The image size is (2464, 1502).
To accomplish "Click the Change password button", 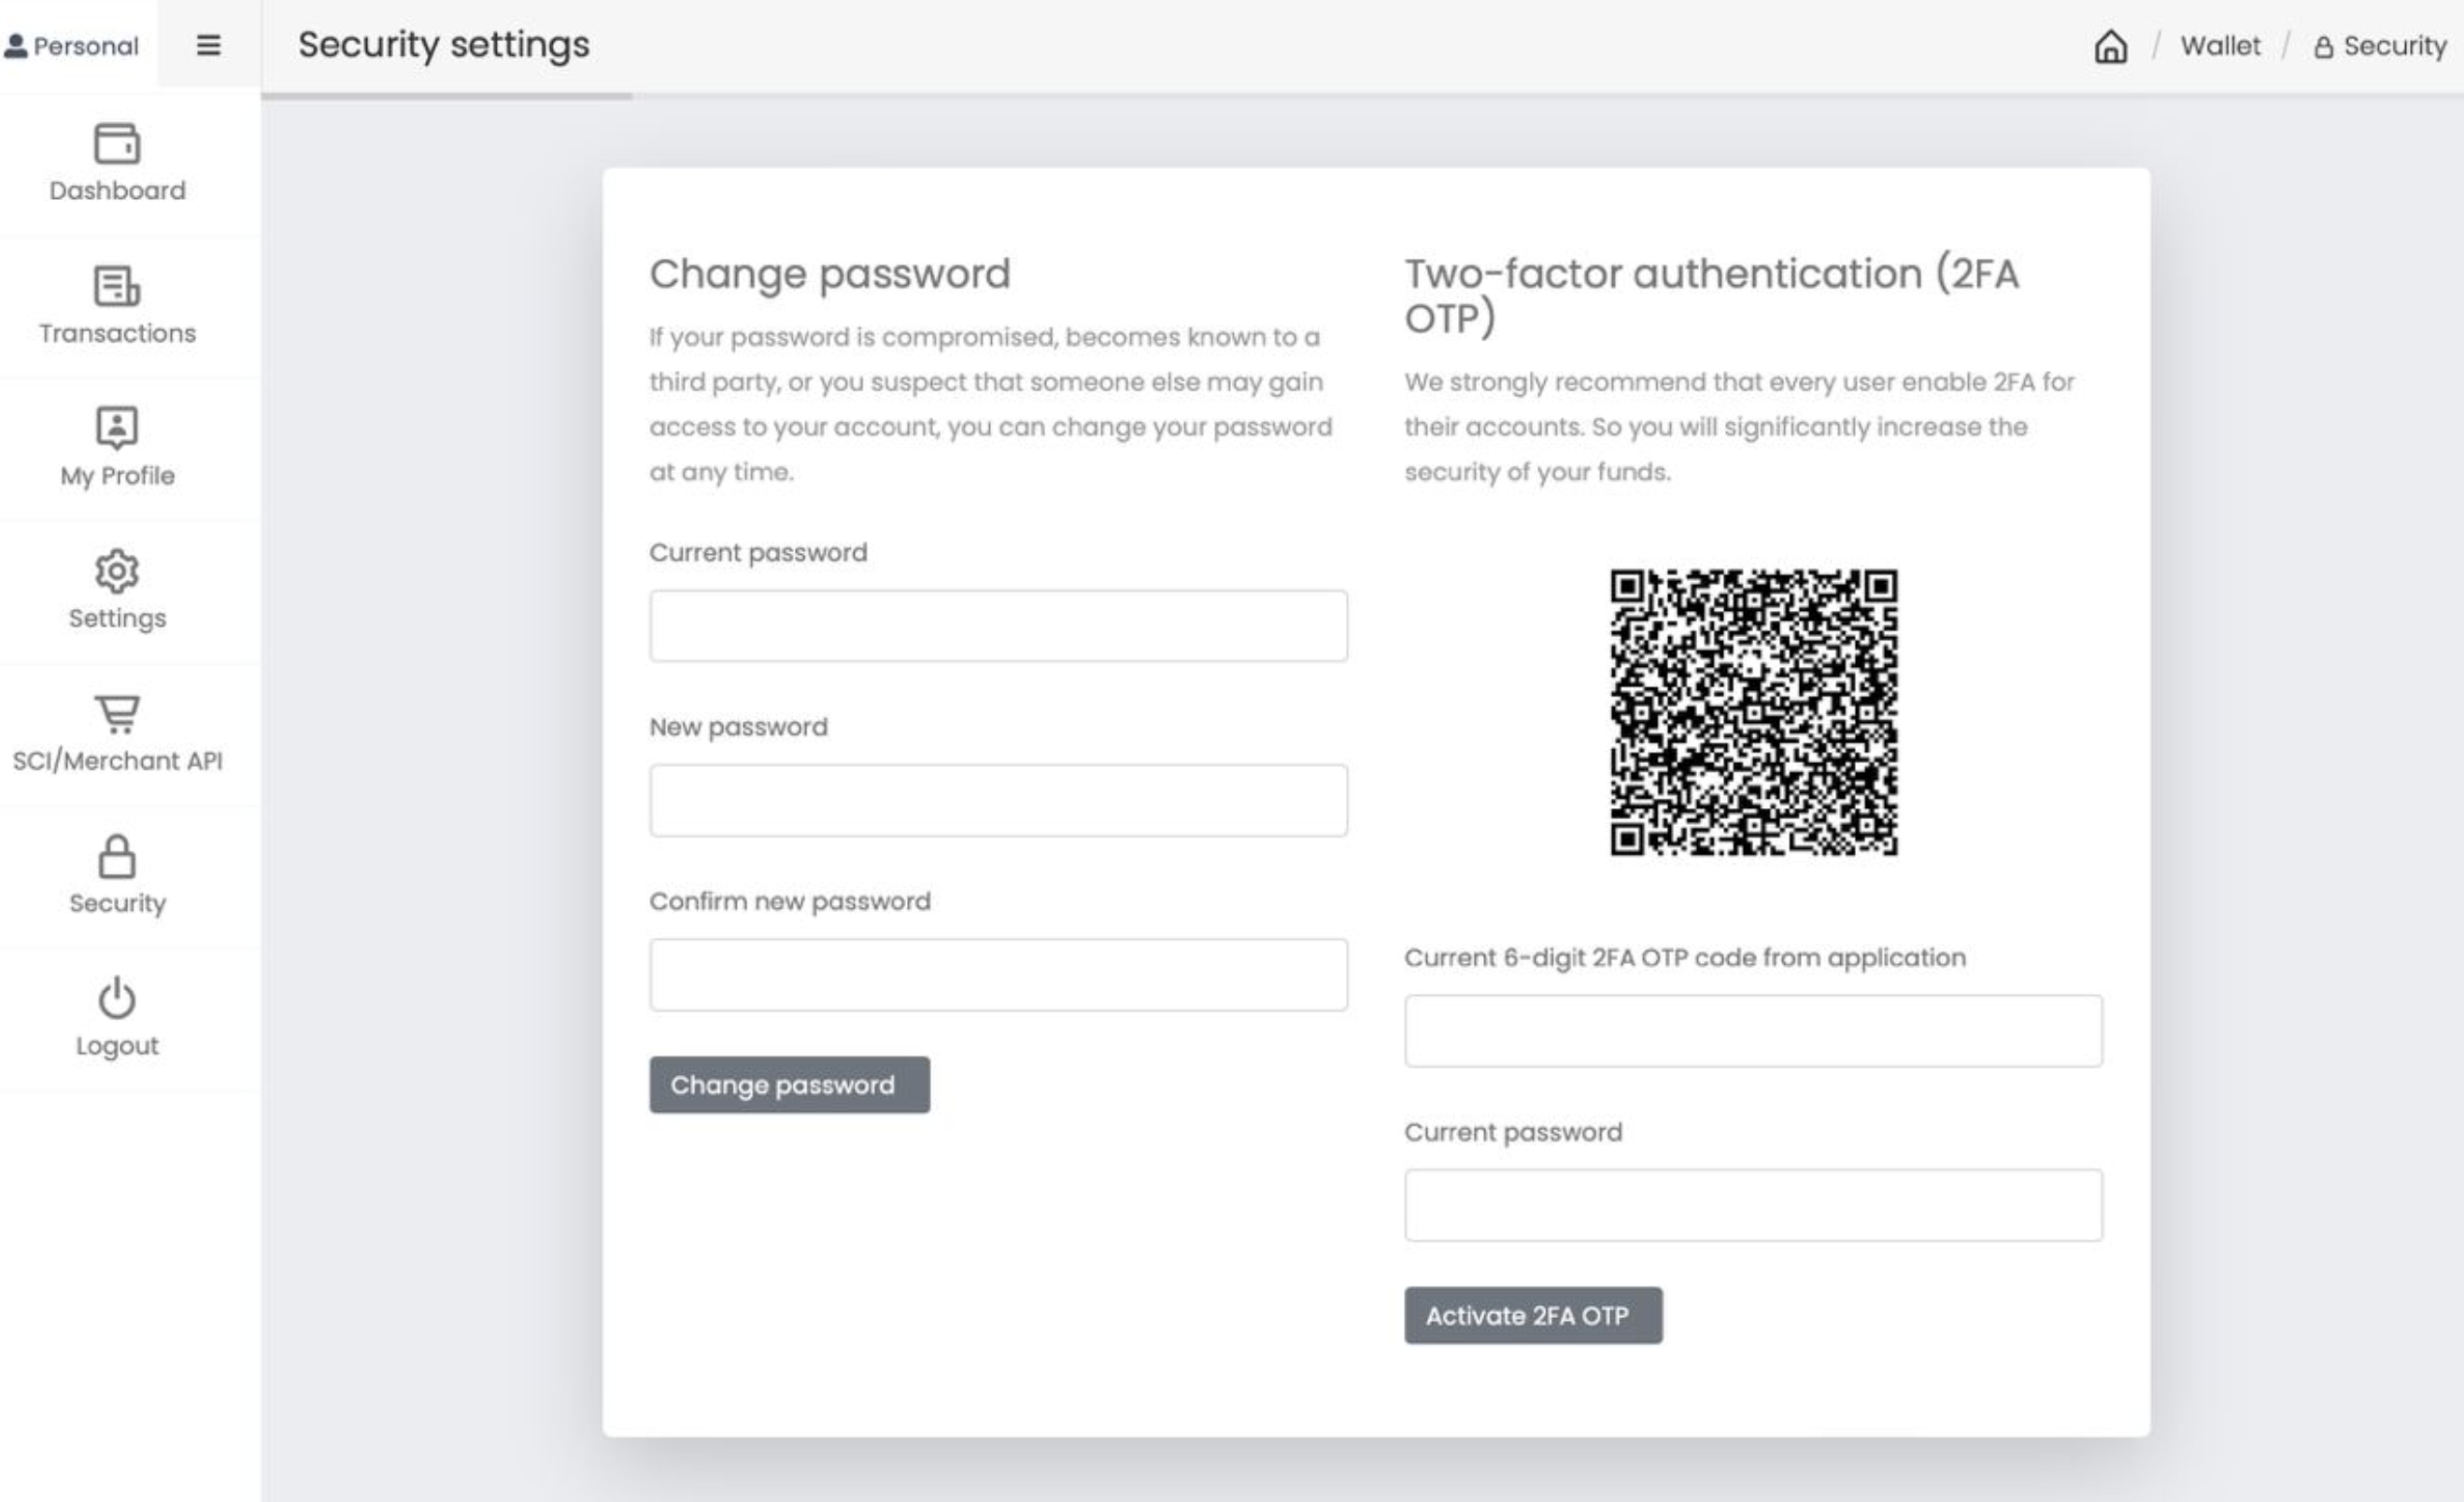I will pos(789,1085).
